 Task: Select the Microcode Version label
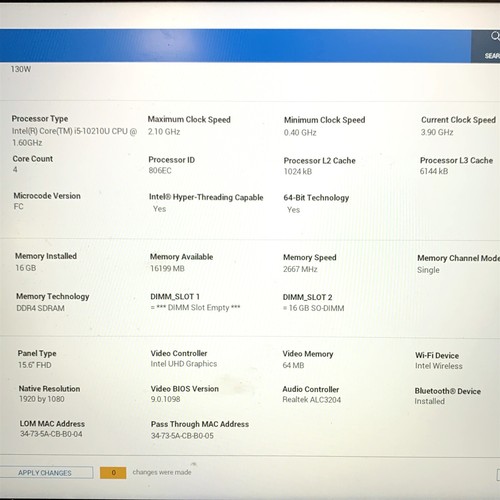tap(47, 196)
